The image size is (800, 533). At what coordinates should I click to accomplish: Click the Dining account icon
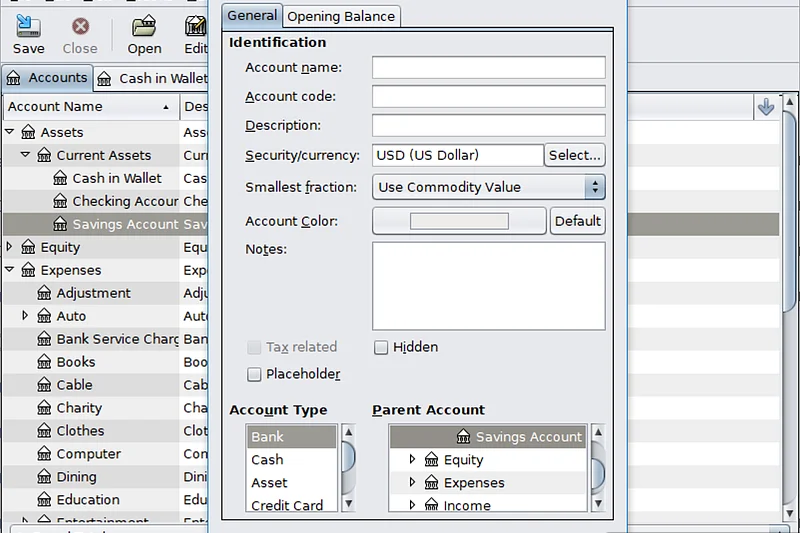tap(44, 477)
